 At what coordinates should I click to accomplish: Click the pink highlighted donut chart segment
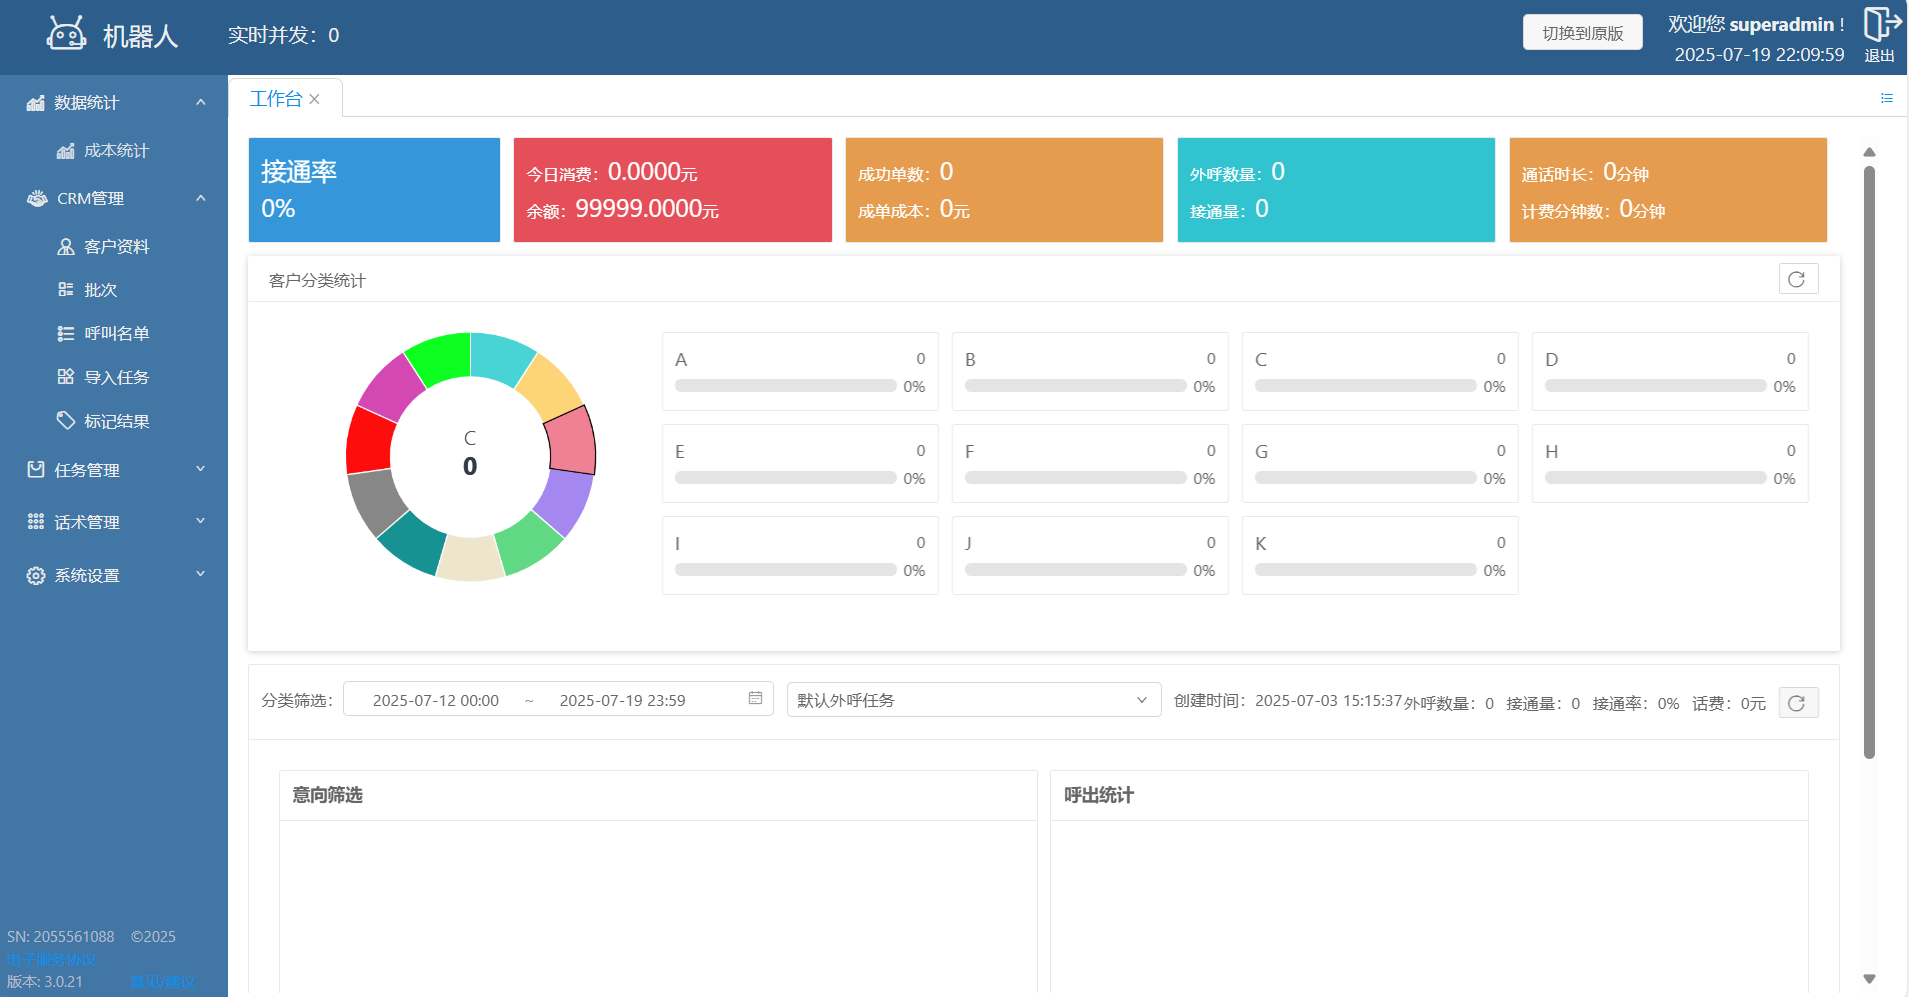[x=571, y=442]
